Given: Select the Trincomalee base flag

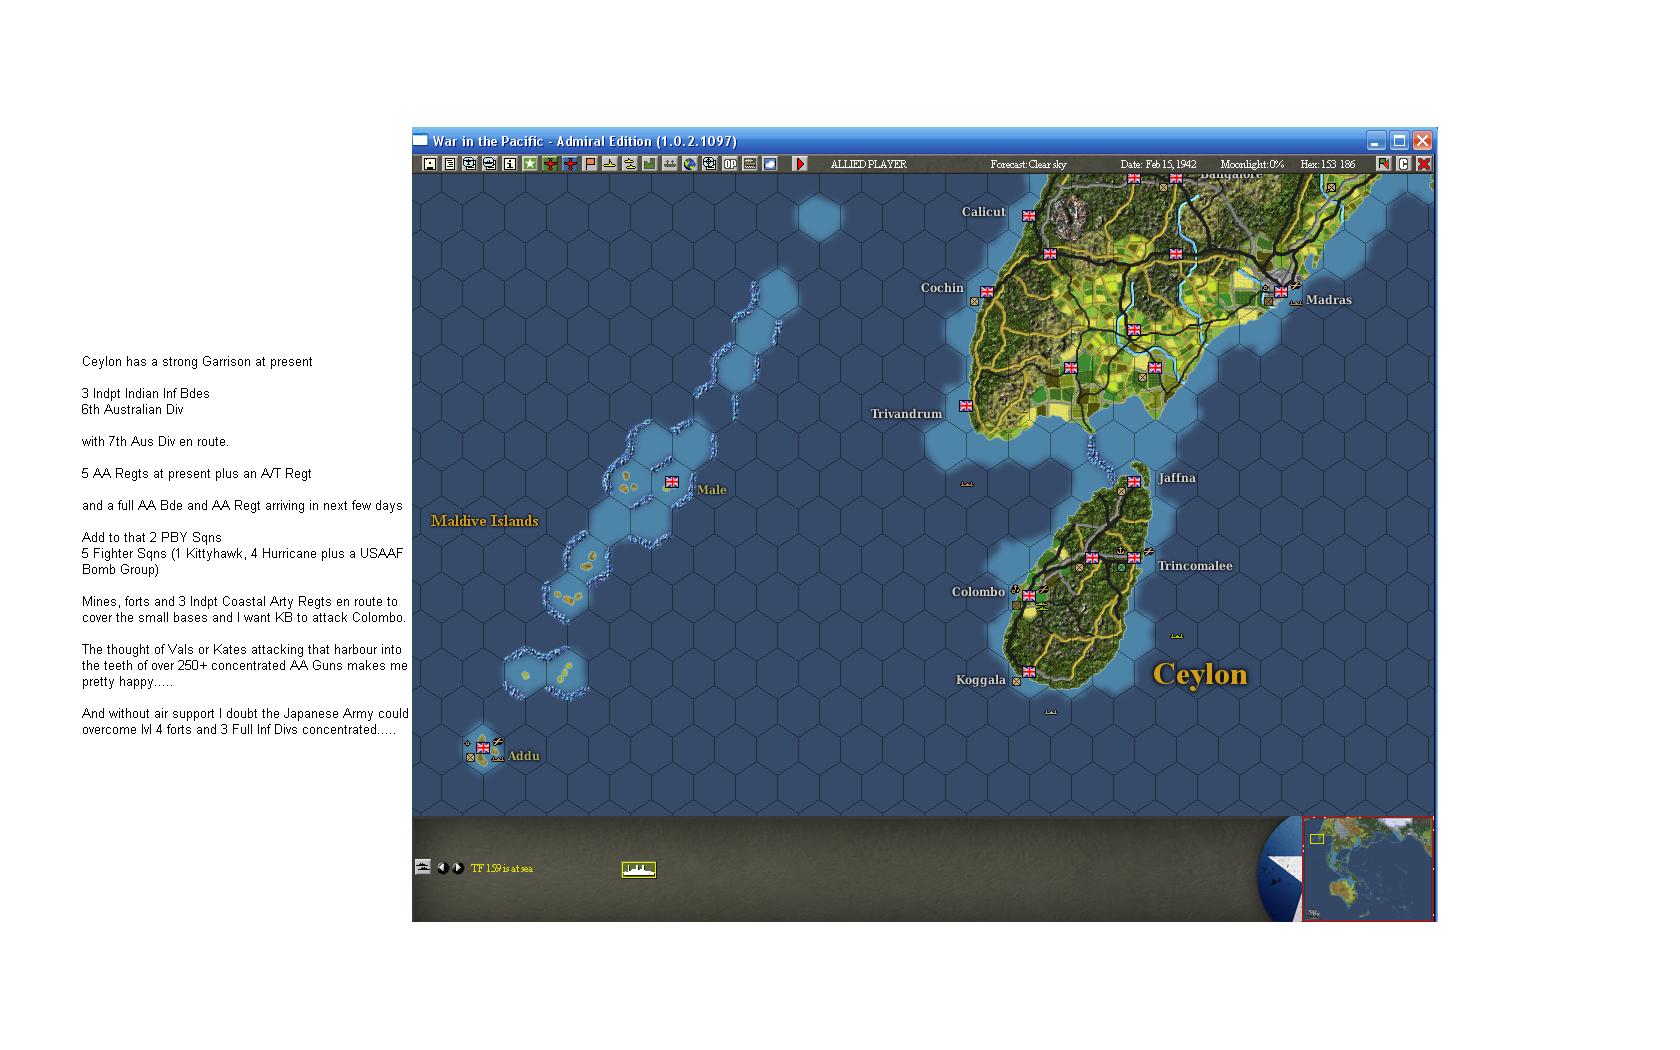Looking at the screenshot, I should point(1134,558).
